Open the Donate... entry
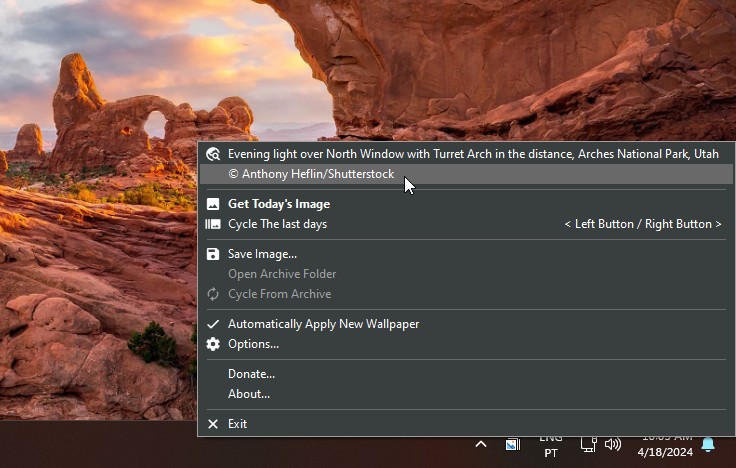The height and width of the screenshot is (468, 736). click(x=252, y=374)
